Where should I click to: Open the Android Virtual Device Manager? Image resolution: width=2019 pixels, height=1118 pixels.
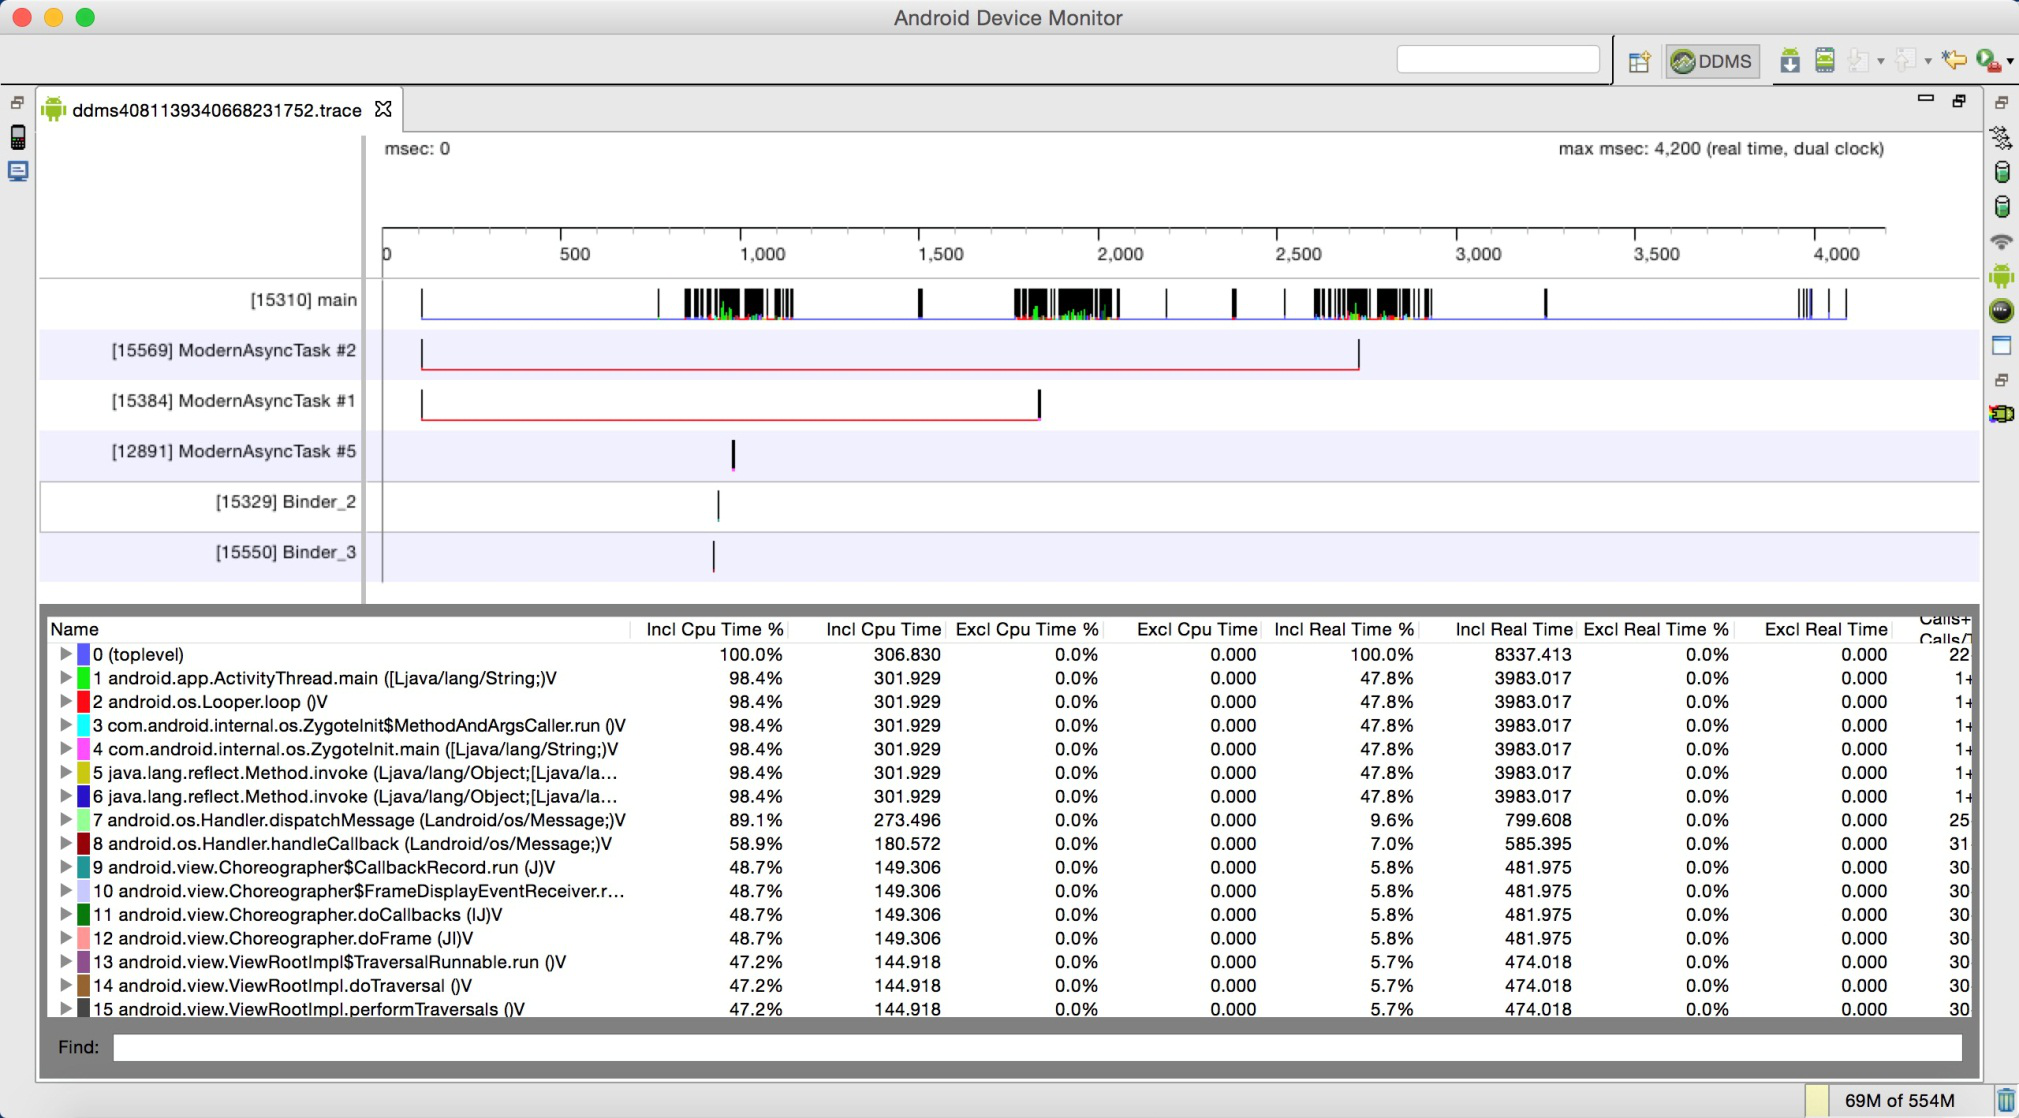click(1825, 62)
